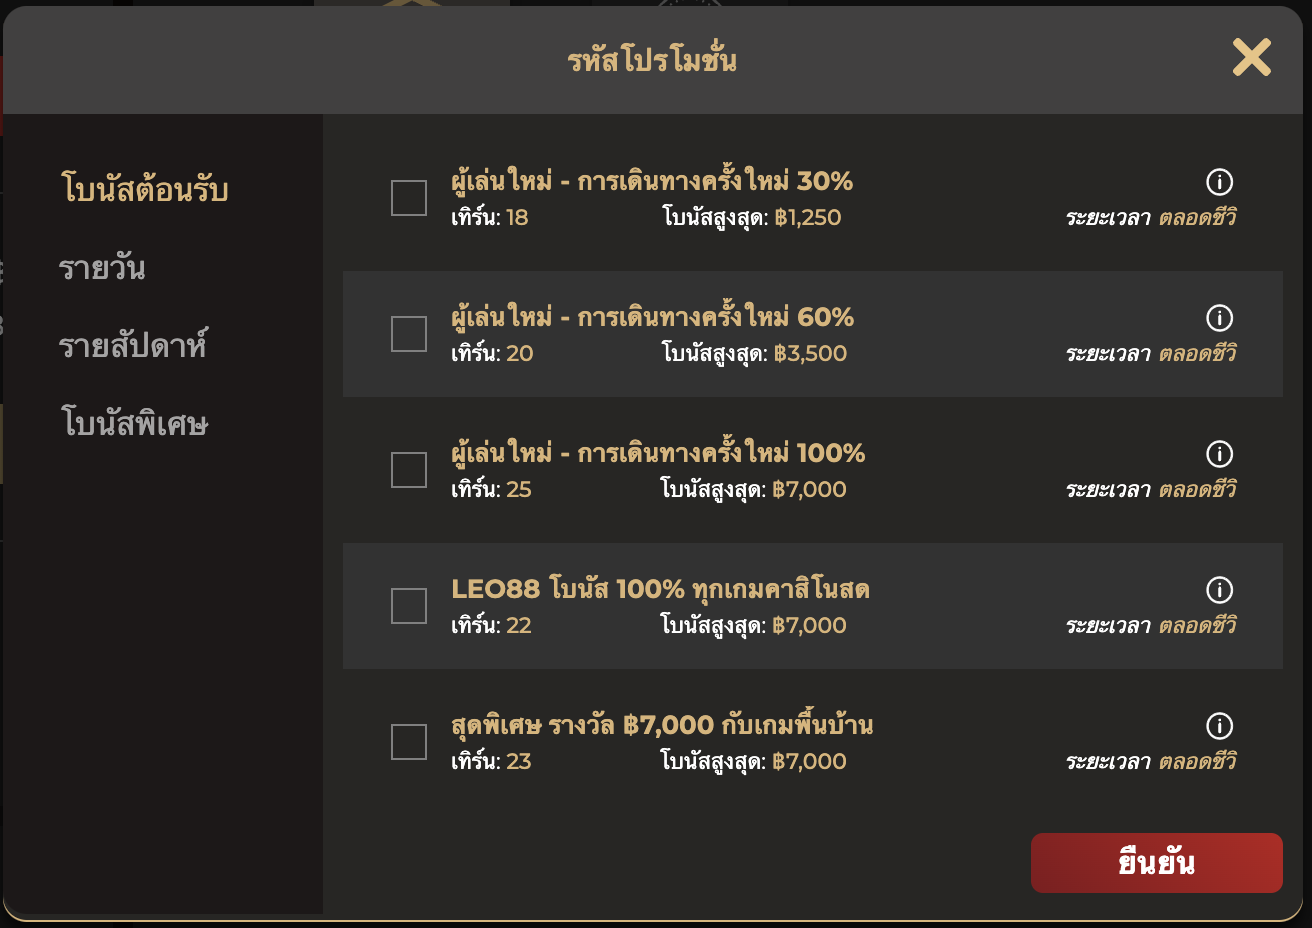Open info for the 60% new player bonus
This screenshot has height=928, width=1312.
point(1219,318)
